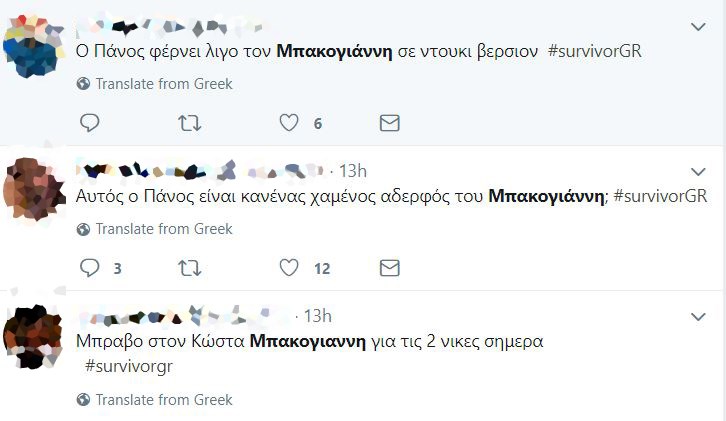Image resolution: width=726 pixels, height=421 pixels.
Task: Translate the first tweet from Greek
Action: click(x=163, y=84)
